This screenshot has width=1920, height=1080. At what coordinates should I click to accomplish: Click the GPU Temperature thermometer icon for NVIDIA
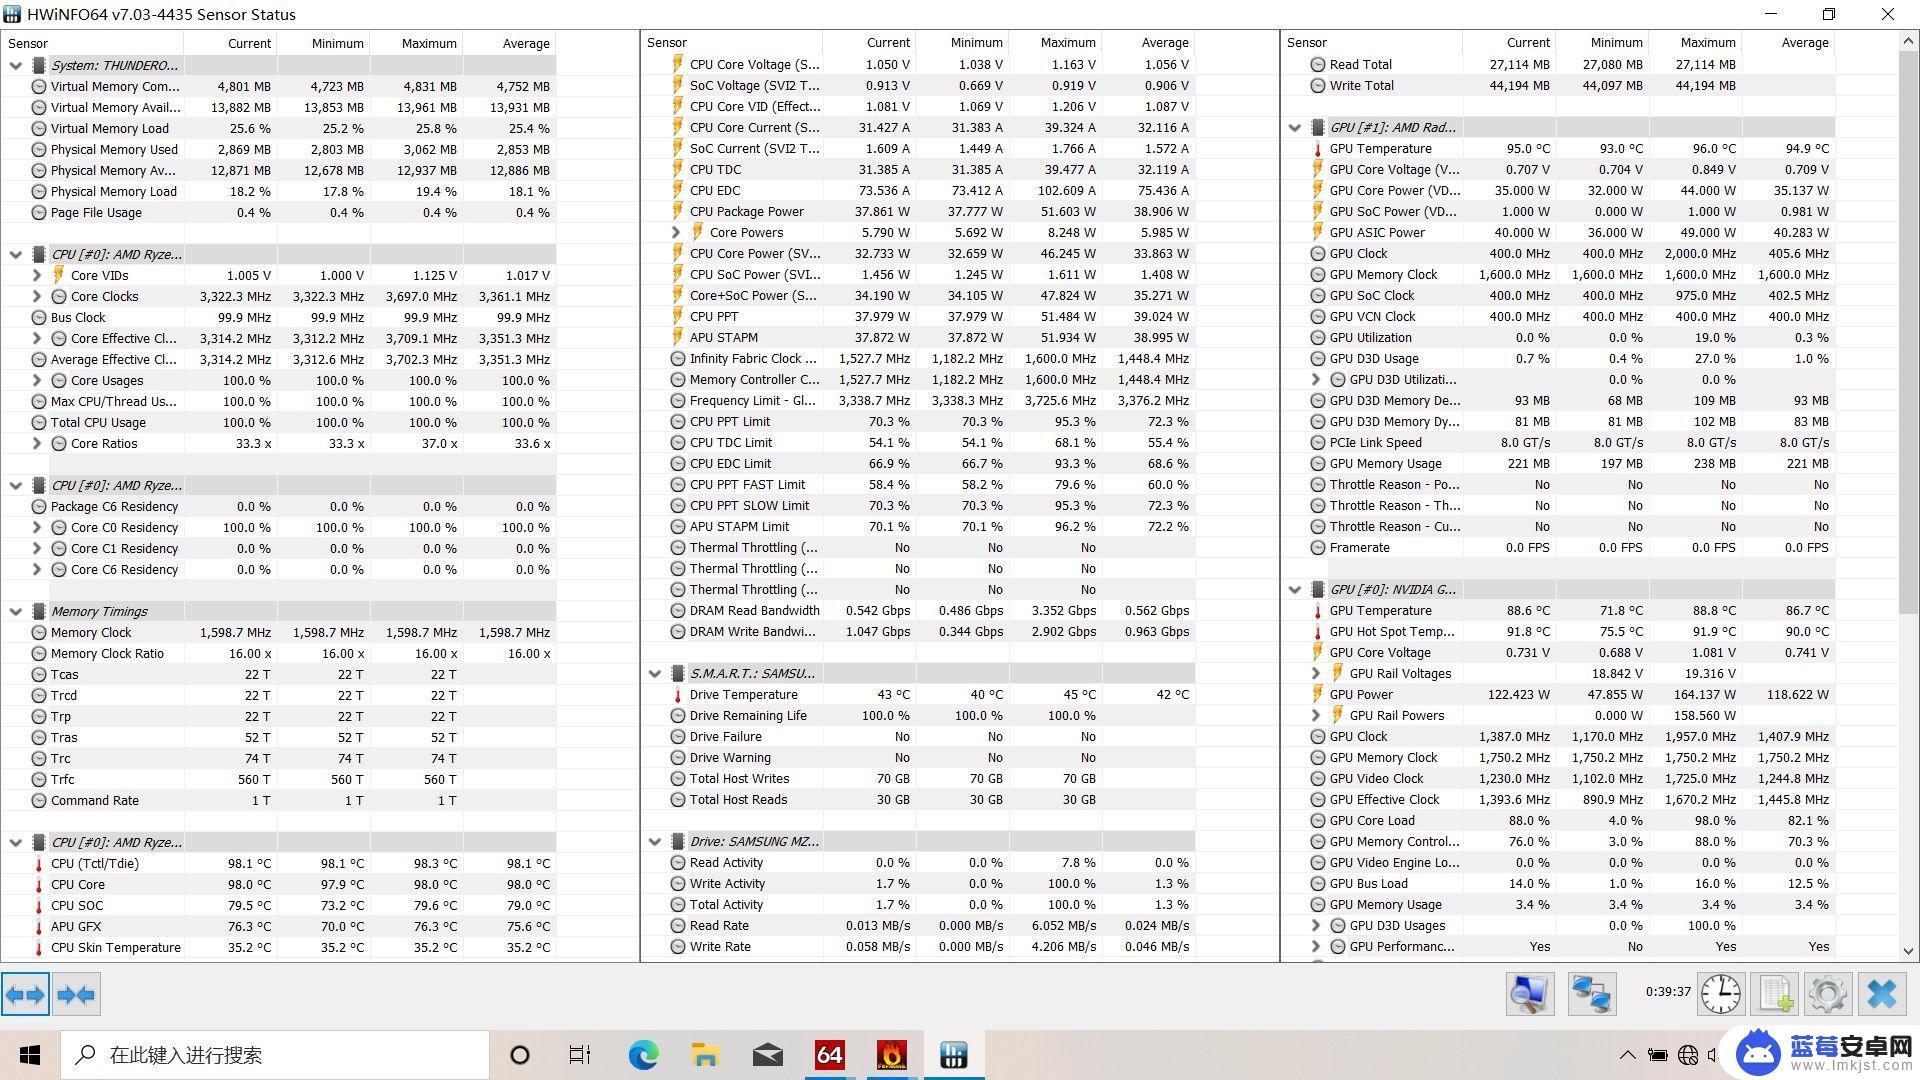[1317, 611]
